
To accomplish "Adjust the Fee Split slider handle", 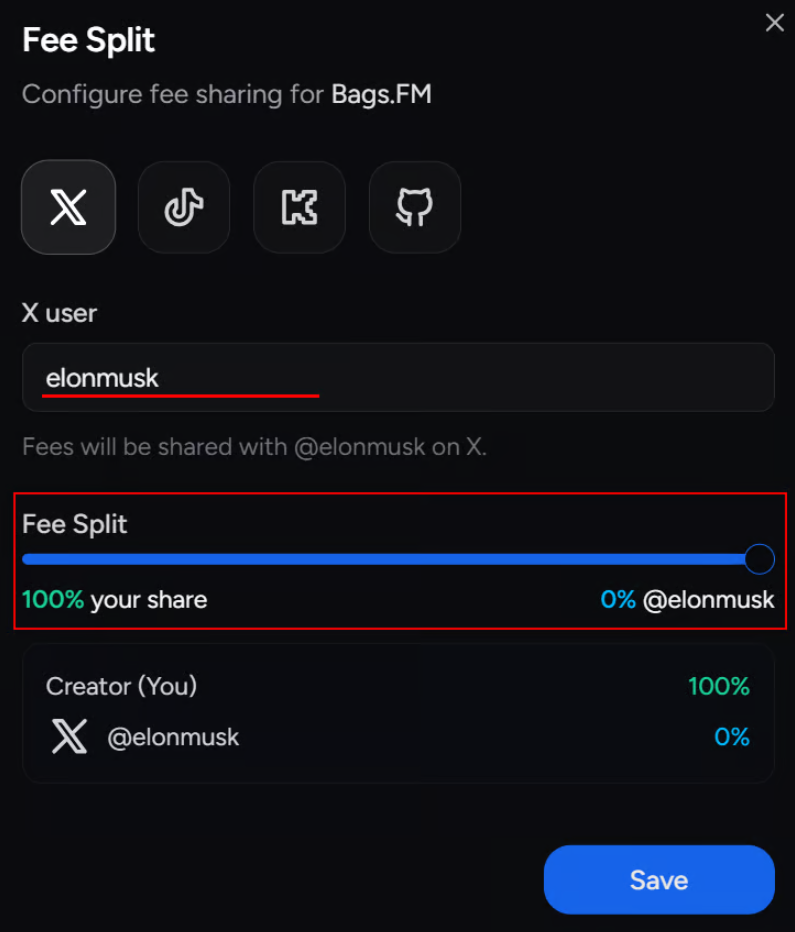I will [x=759, y=558].
